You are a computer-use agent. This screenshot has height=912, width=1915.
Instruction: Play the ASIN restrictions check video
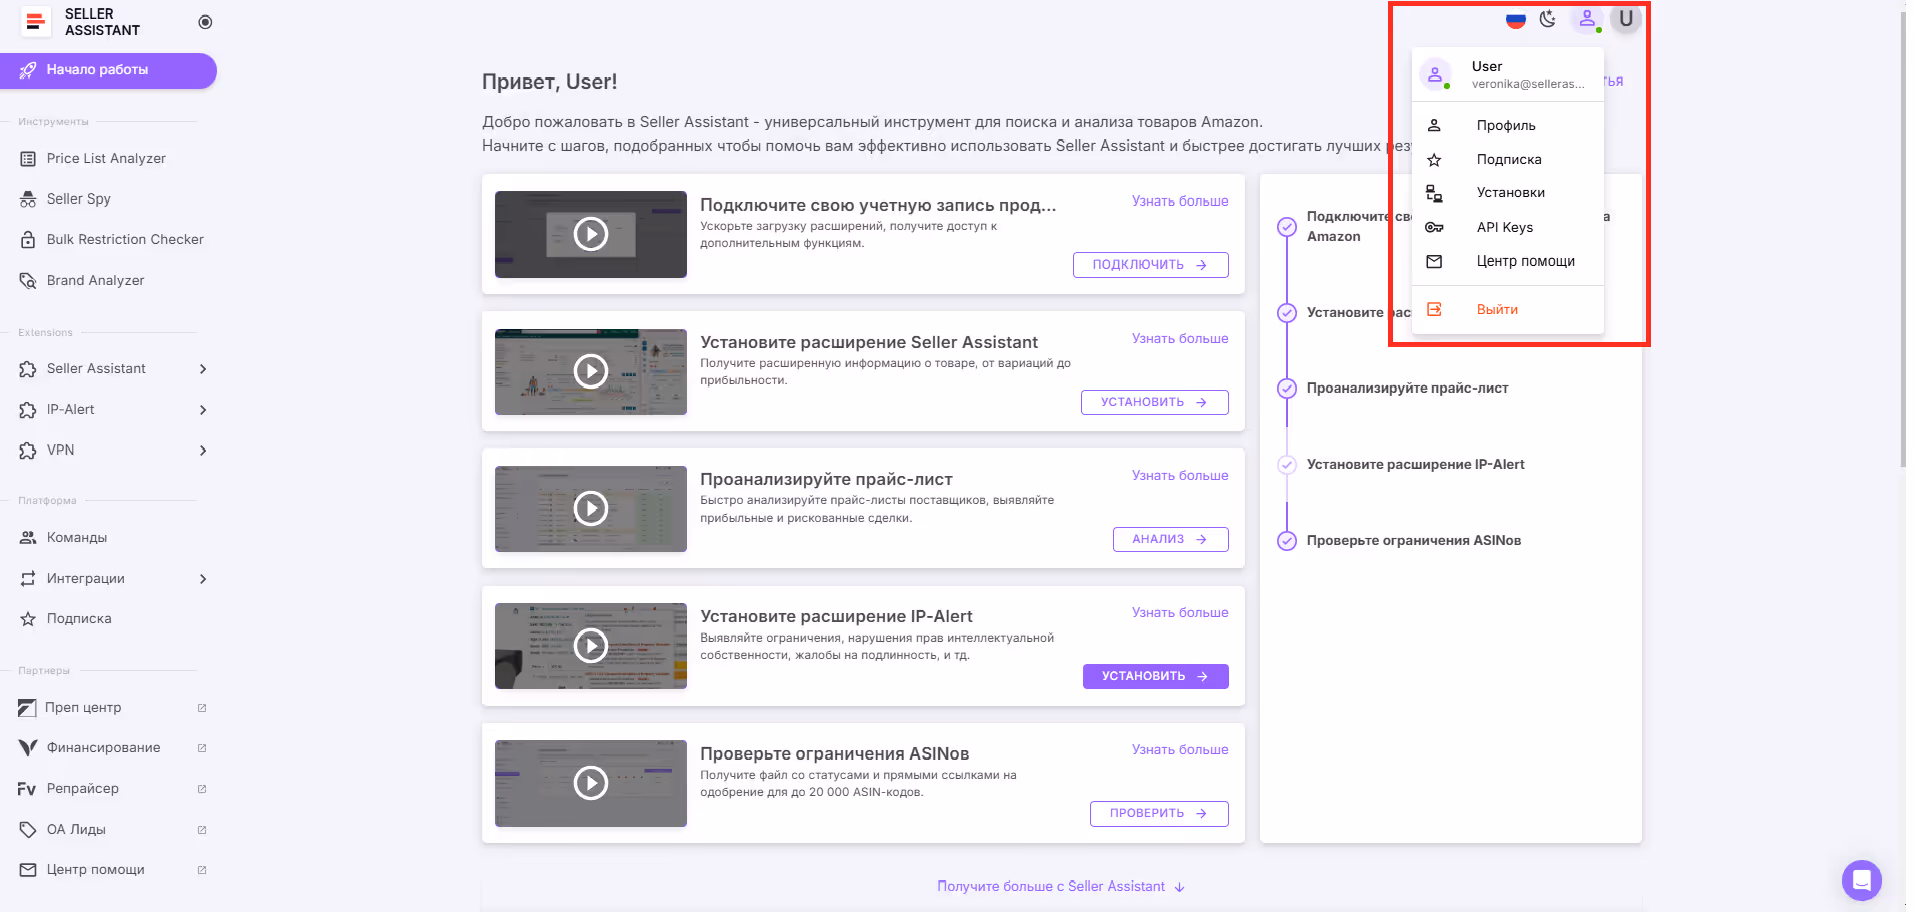coord(591,783)
